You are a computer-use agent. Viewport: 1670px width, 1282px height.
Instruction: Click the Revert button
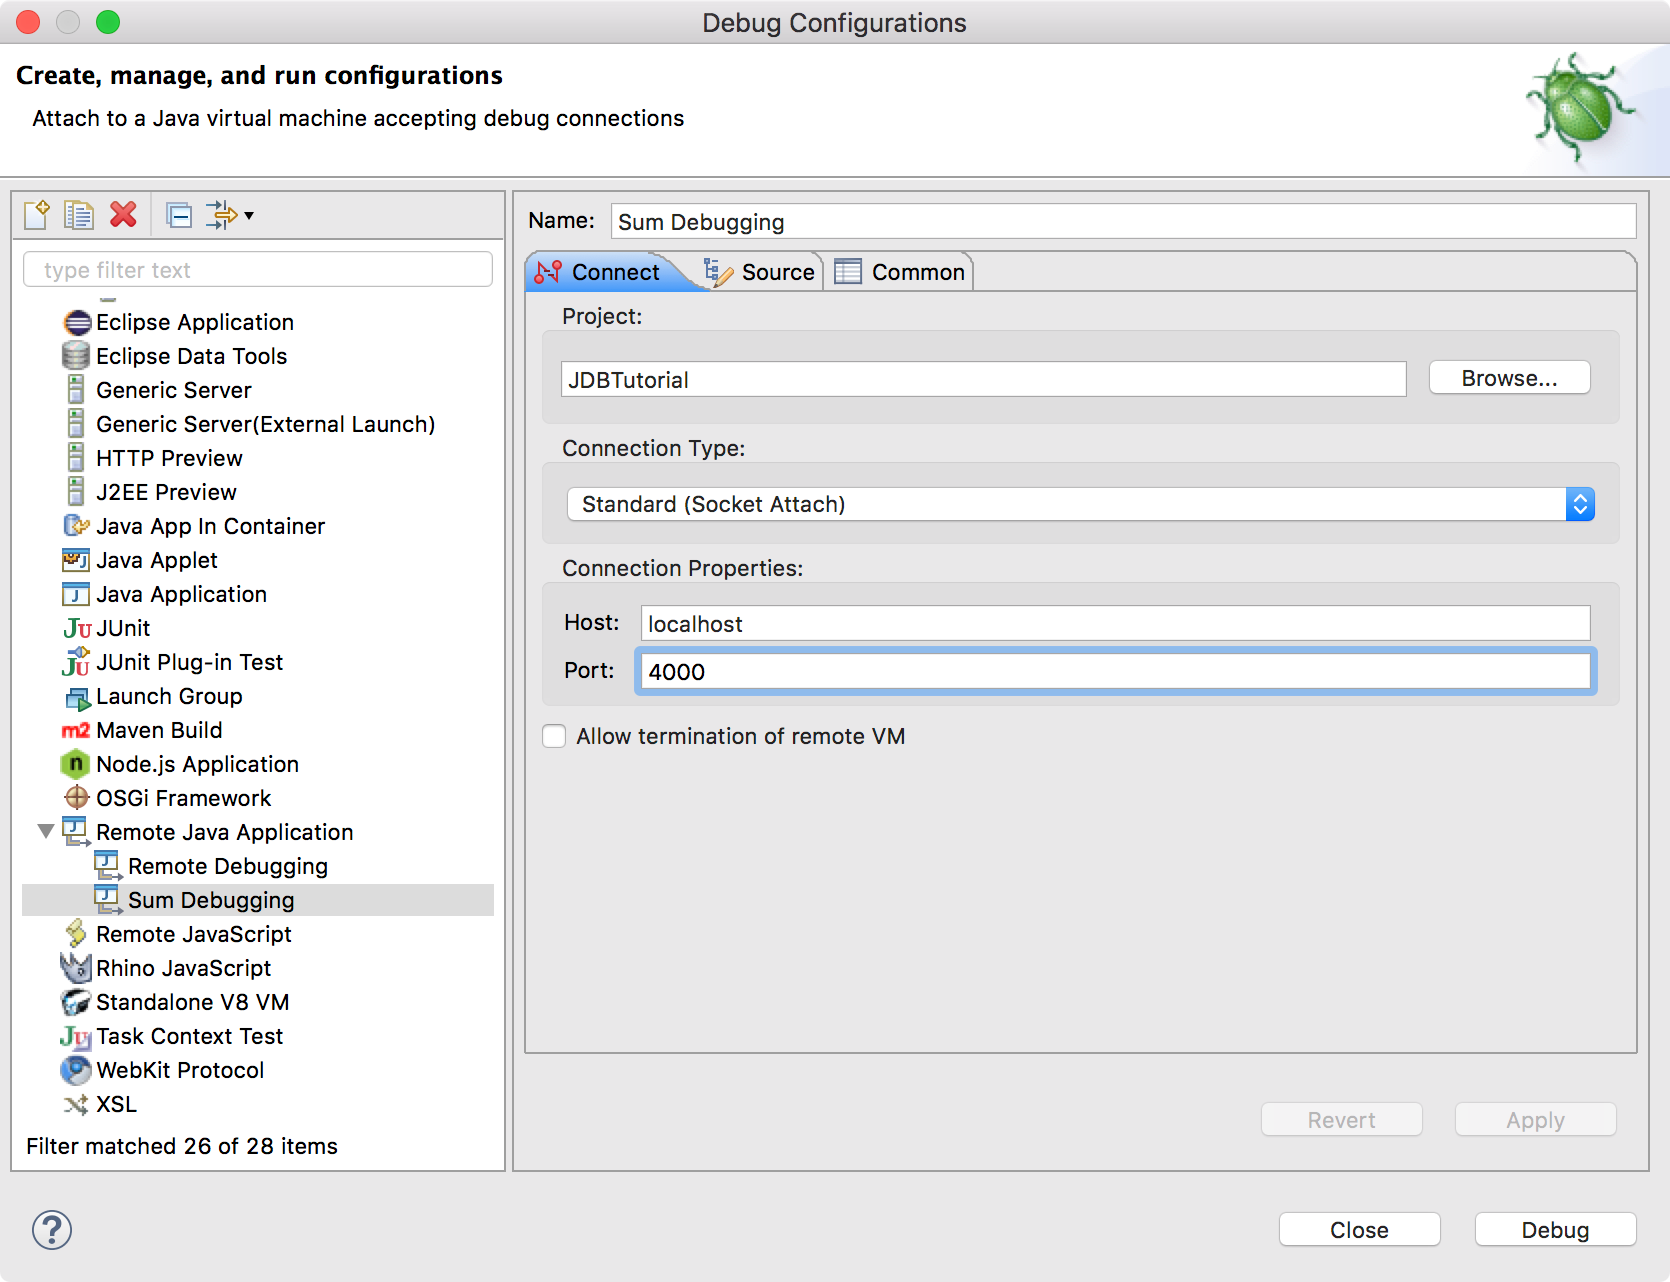click(x=1342, y=1120)
